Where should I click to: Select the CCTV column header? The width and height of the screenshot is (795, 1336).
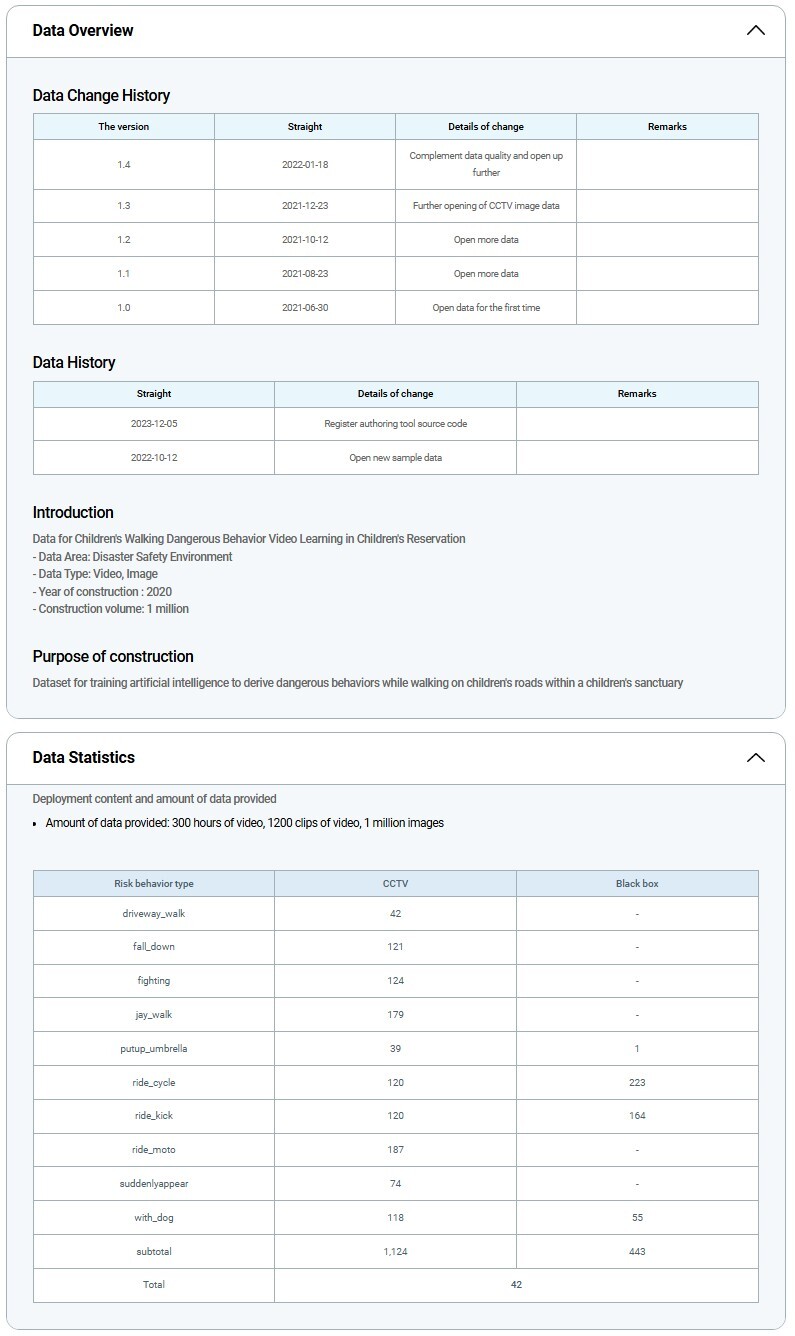(395, 883)
